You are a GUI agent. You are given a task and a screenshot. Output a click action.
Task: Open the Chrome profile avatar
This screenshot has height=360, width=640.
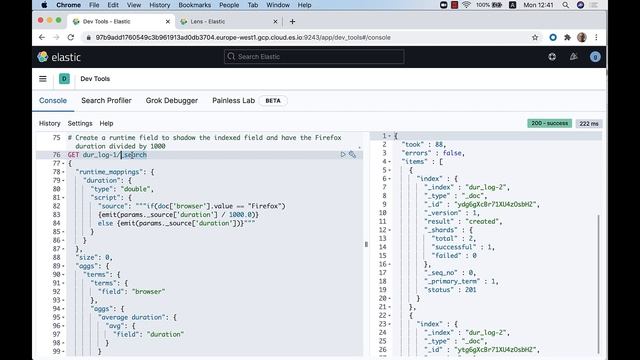(x=582, y=37)
